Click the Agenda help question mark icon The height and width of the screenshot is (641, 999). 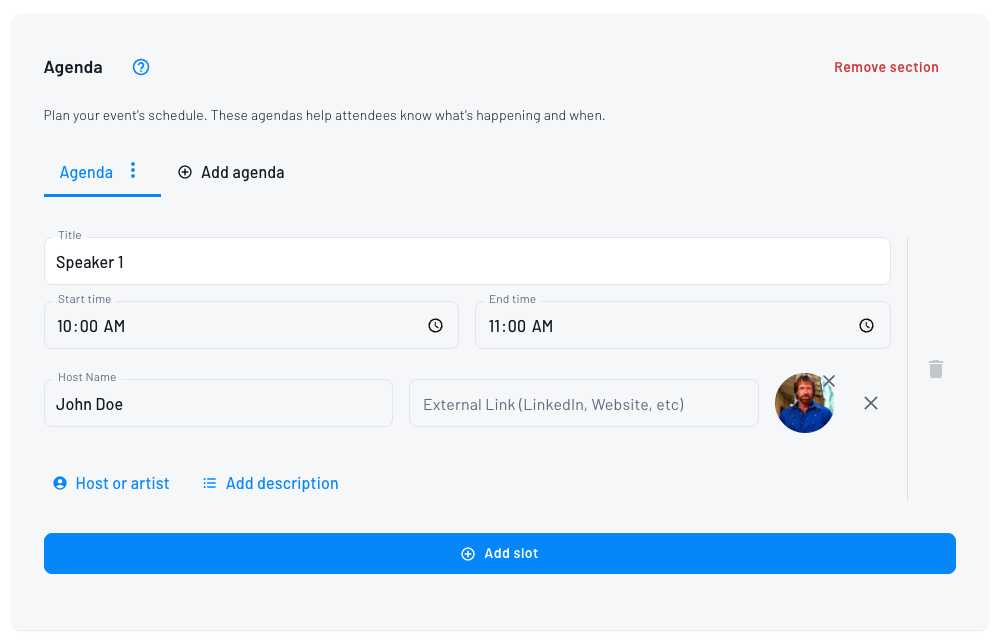[141, 68]
